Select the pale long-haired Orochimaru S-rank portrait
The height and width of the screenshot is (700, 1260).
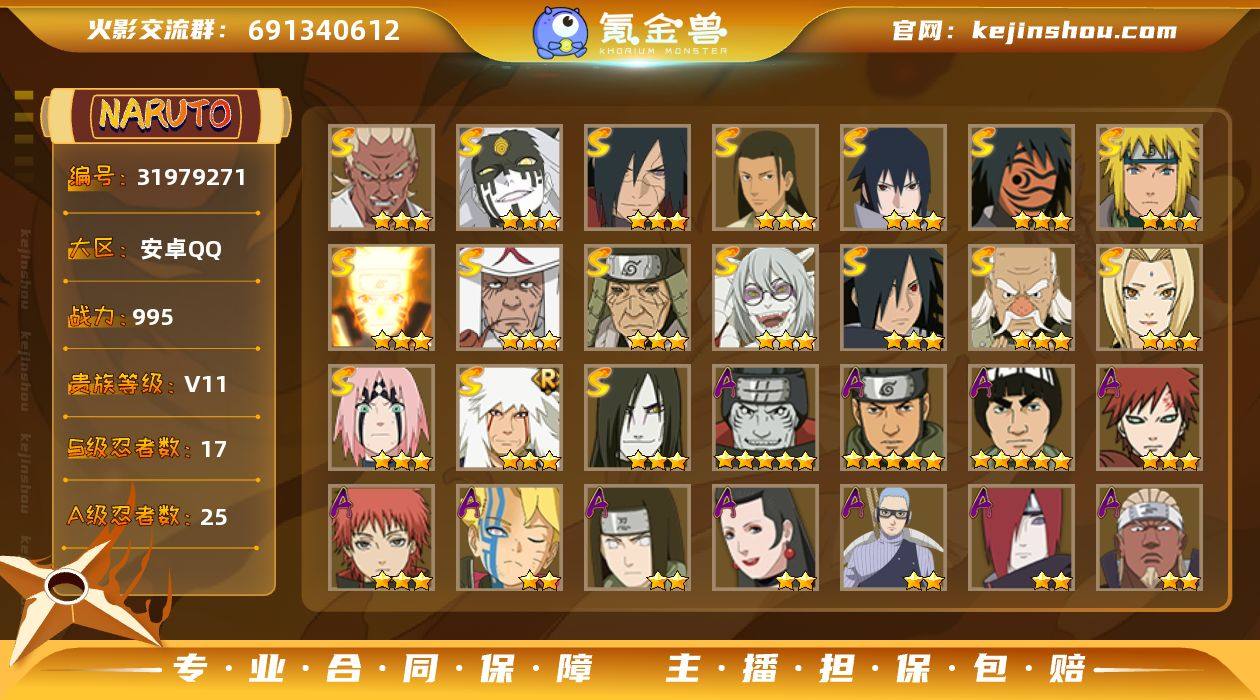click(x=637, y=418)
